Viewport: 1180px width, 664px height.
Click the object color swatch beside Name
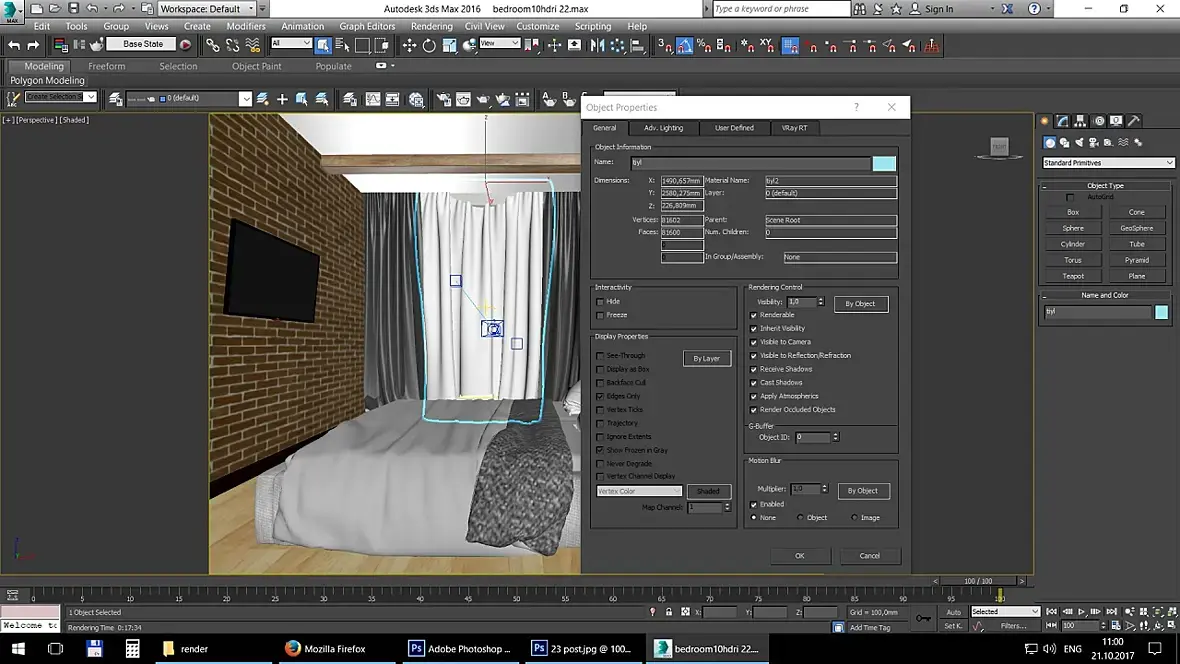(884, 163)
